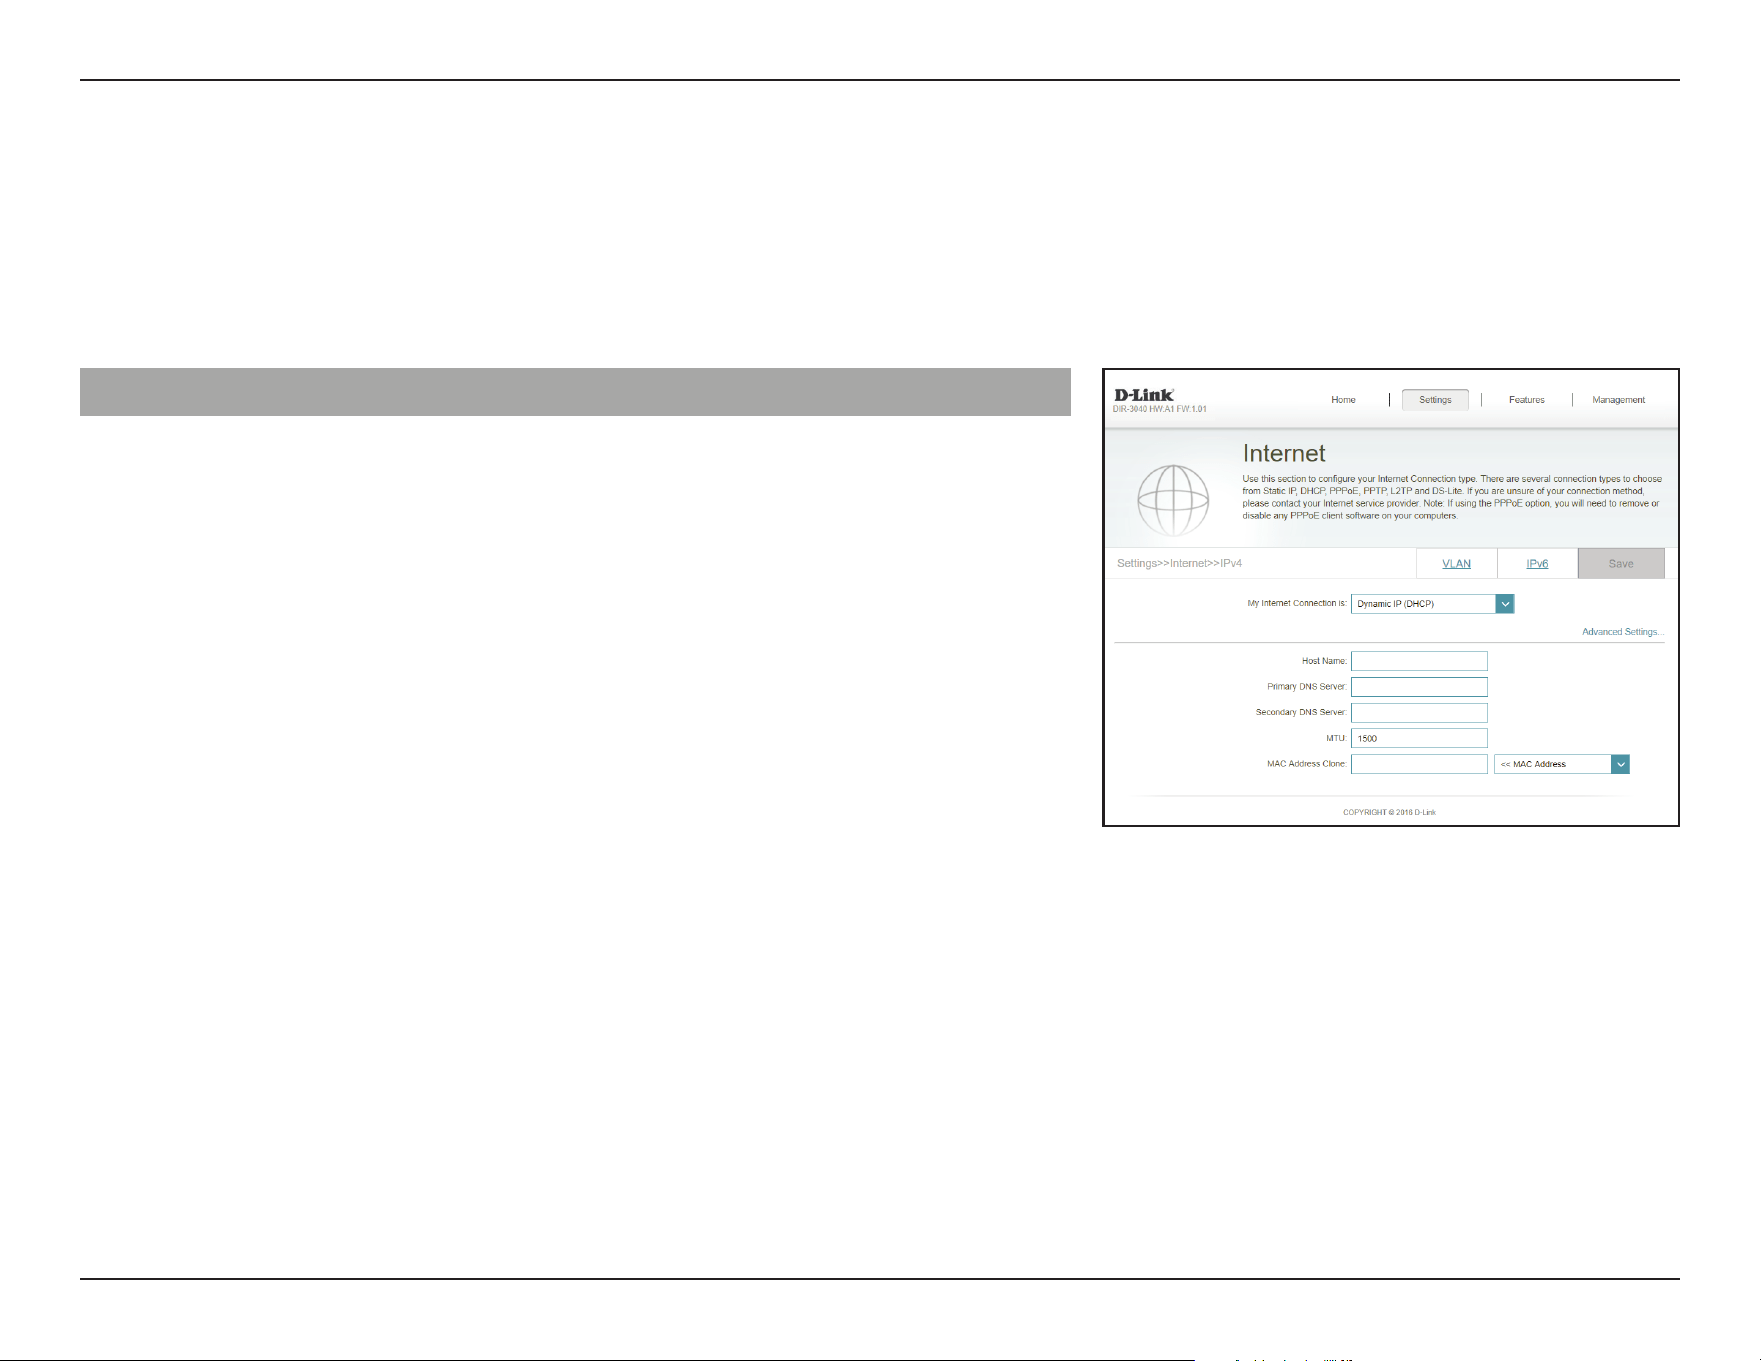
Task: Expand the MAC Address dropdown list
Action: tap(1562, 764)
